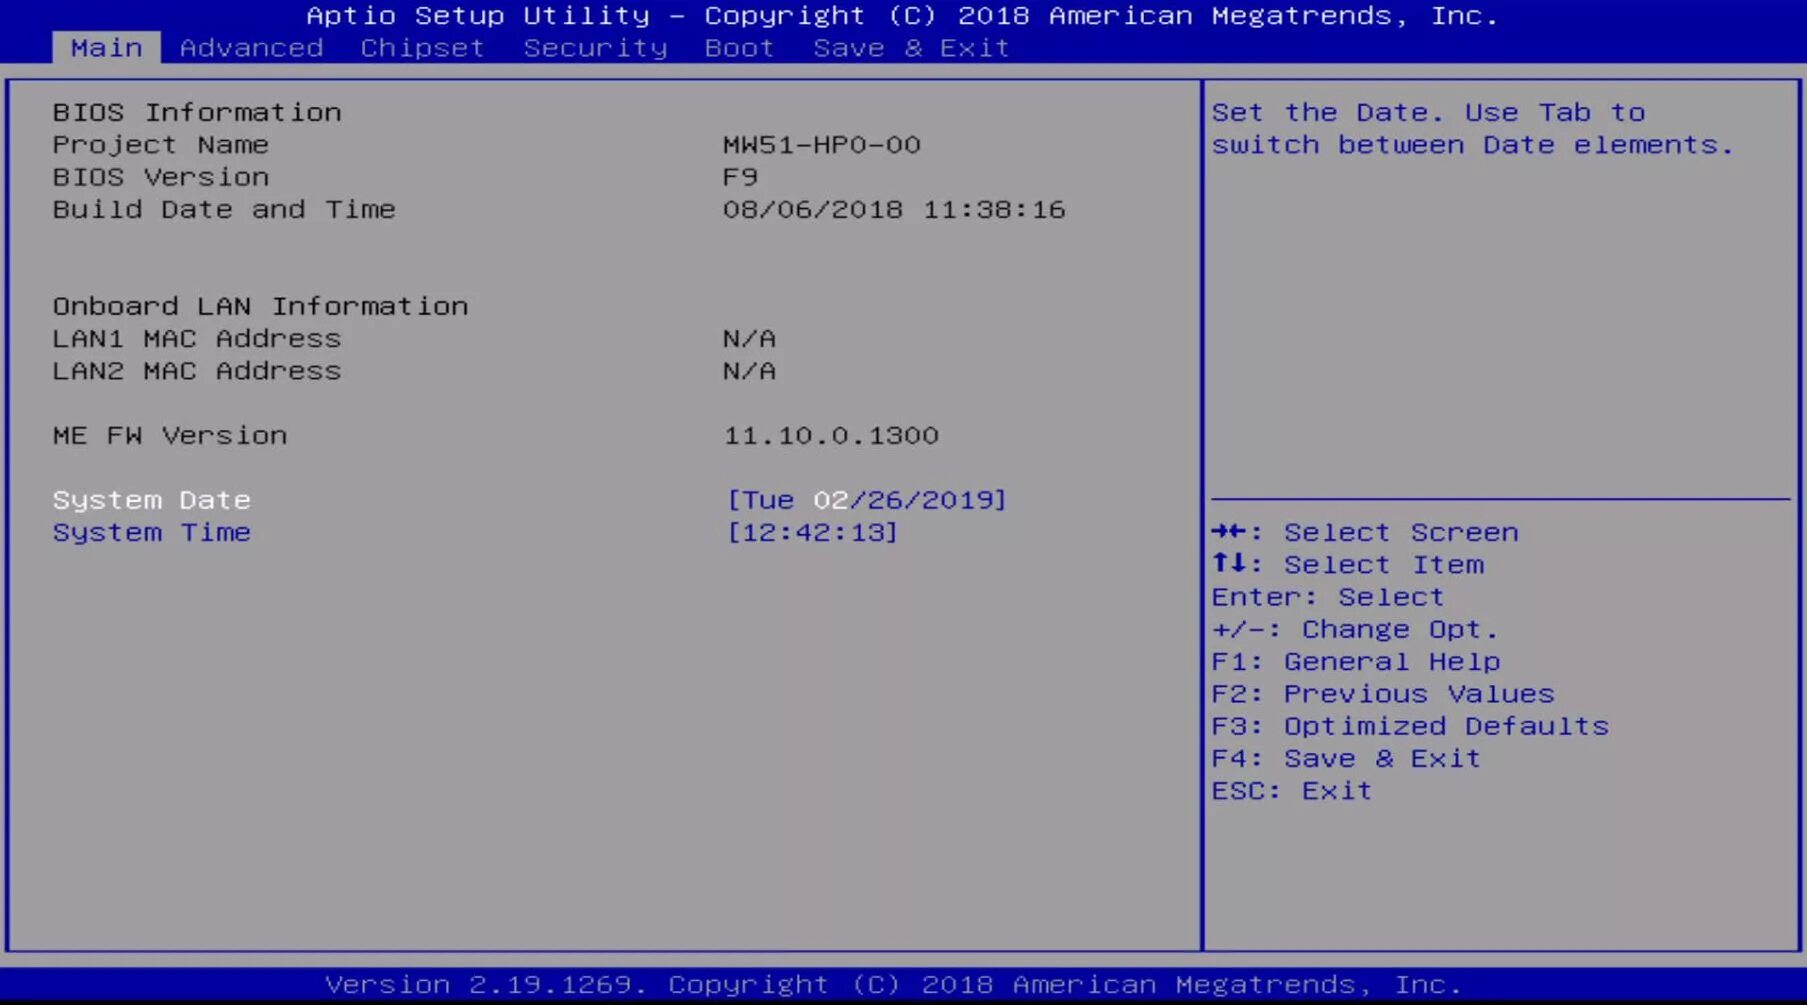Click the 08/06/2018 11:38:16 build value

click(x=894, y=210)
